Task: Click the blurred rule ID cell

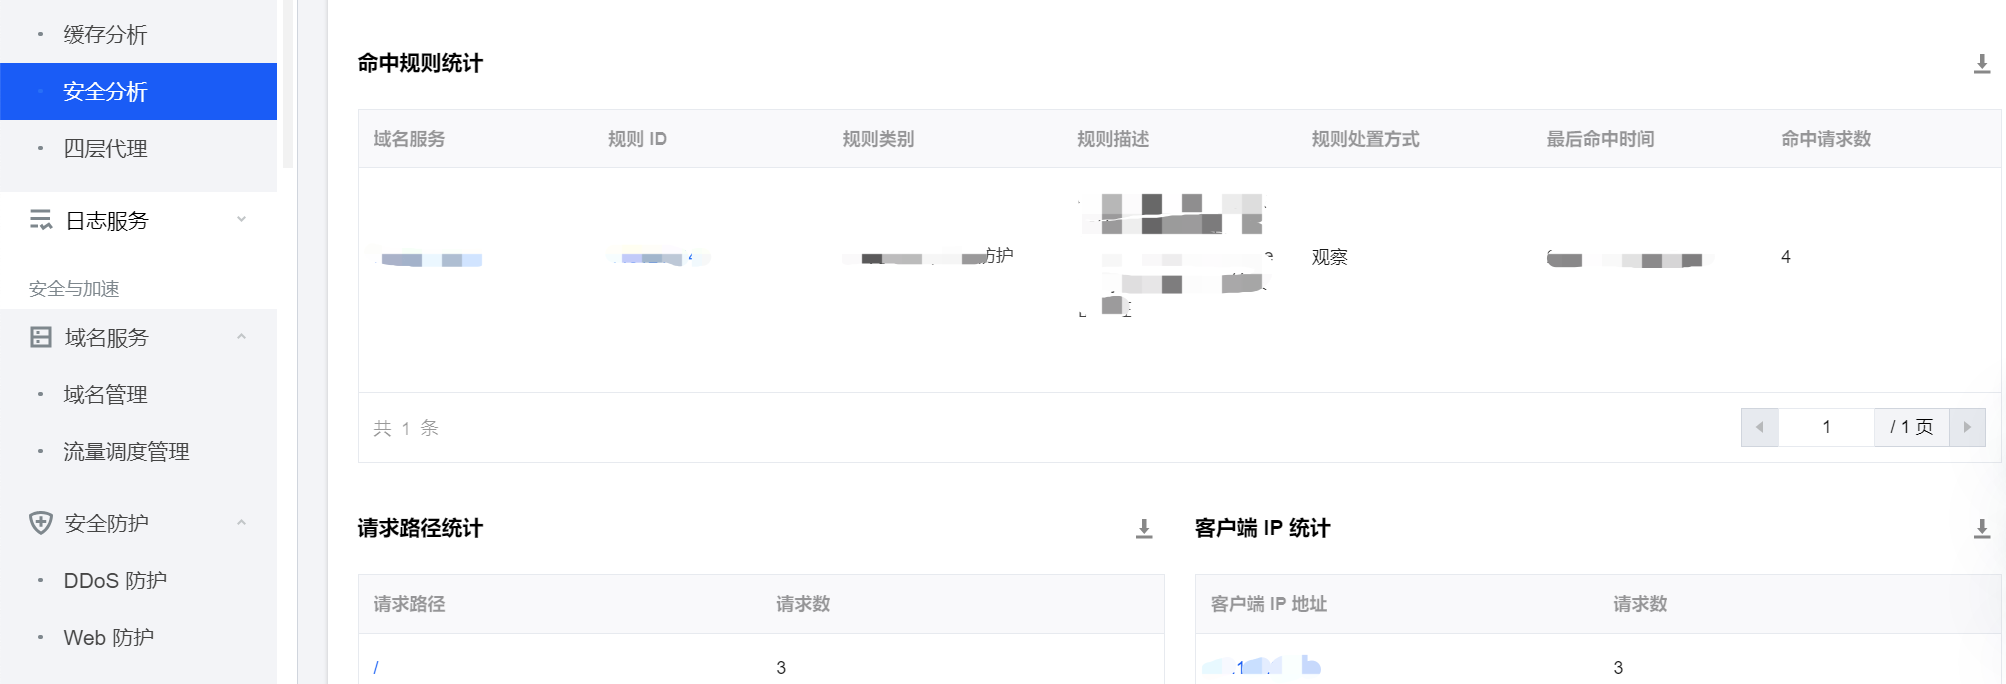Action: point(659,258)
